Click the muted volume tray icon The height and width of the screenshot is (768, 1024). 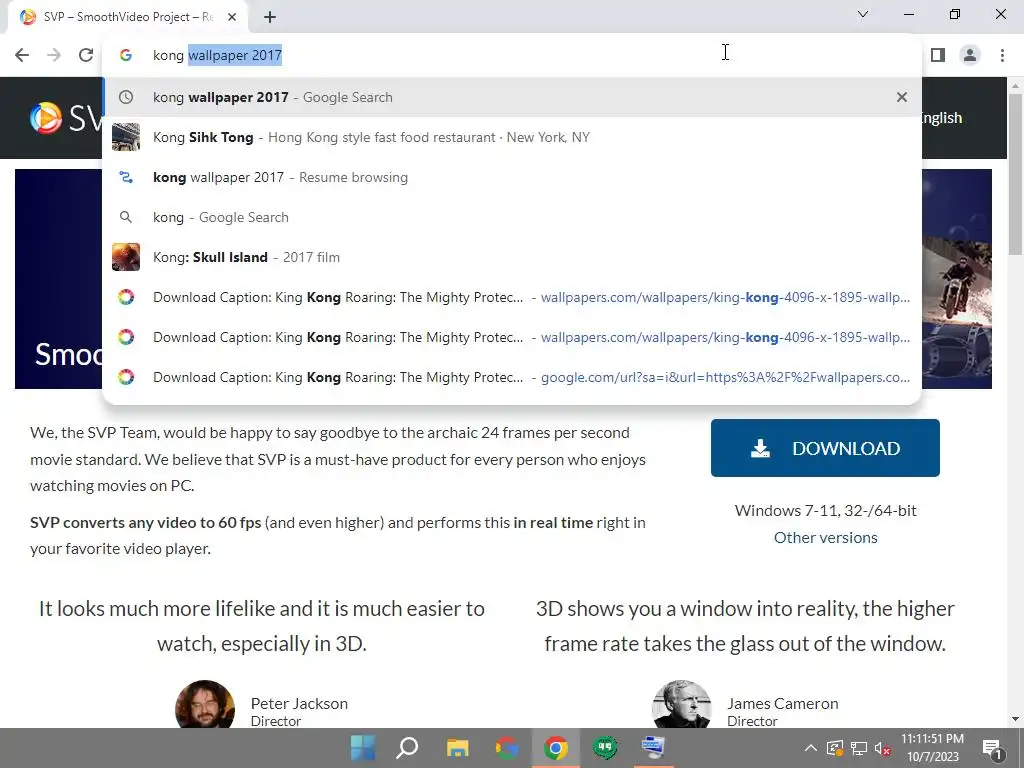[882, 748]
